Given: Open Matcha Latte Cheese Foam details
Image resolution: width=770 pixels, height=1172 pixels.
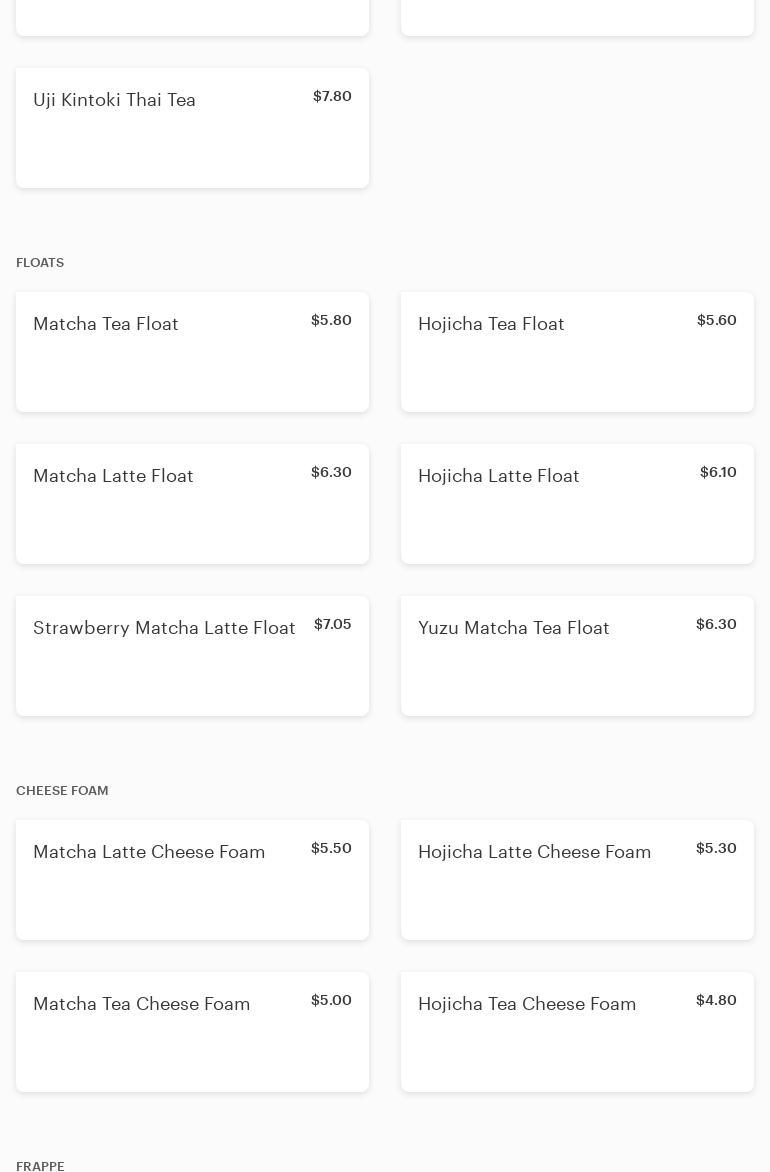Looking at the screenshot, I should 192,880.
